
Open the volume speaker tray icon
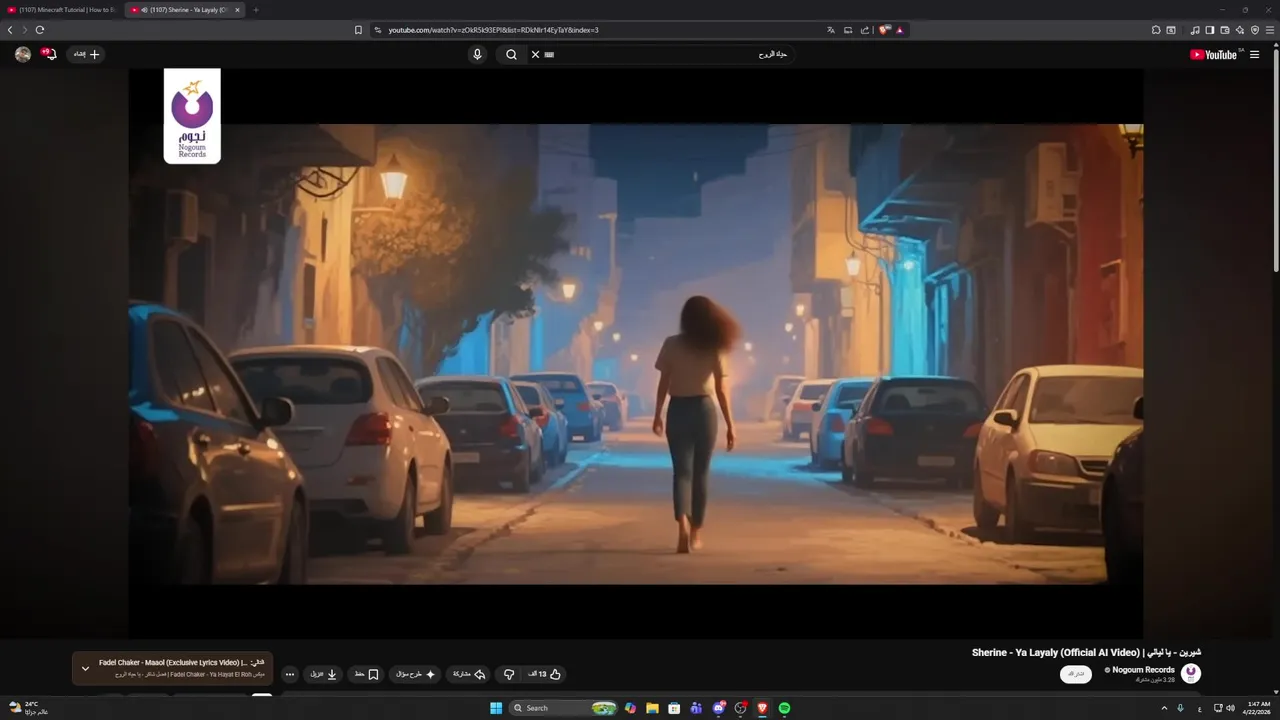point(1230,708)
